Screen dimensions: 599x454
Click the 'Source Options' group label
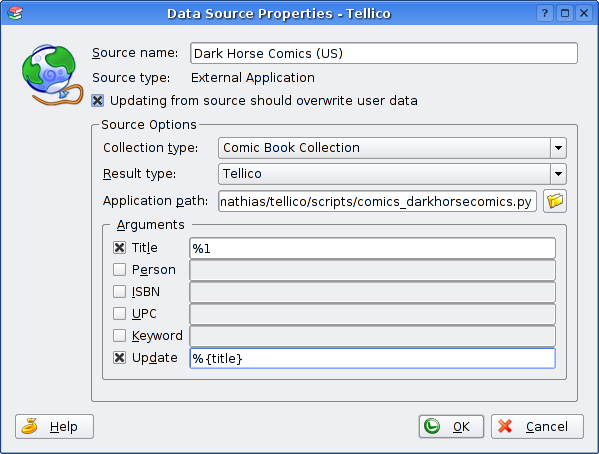tap(149, 125)
